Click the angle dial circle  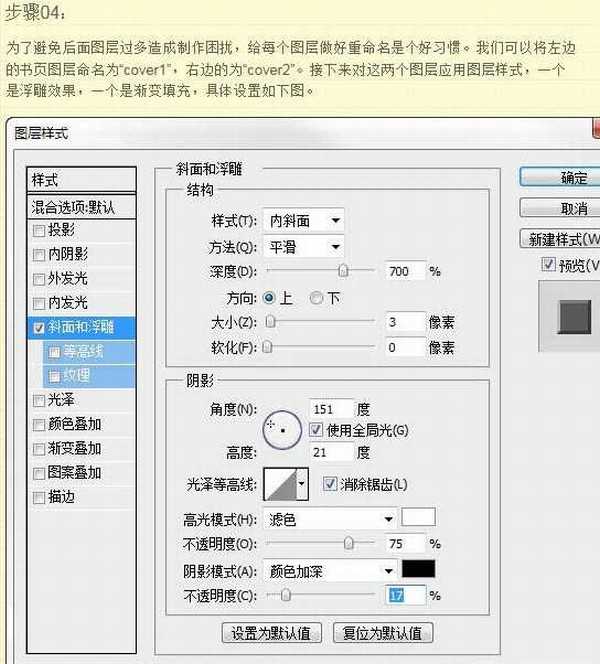(282, 428)
